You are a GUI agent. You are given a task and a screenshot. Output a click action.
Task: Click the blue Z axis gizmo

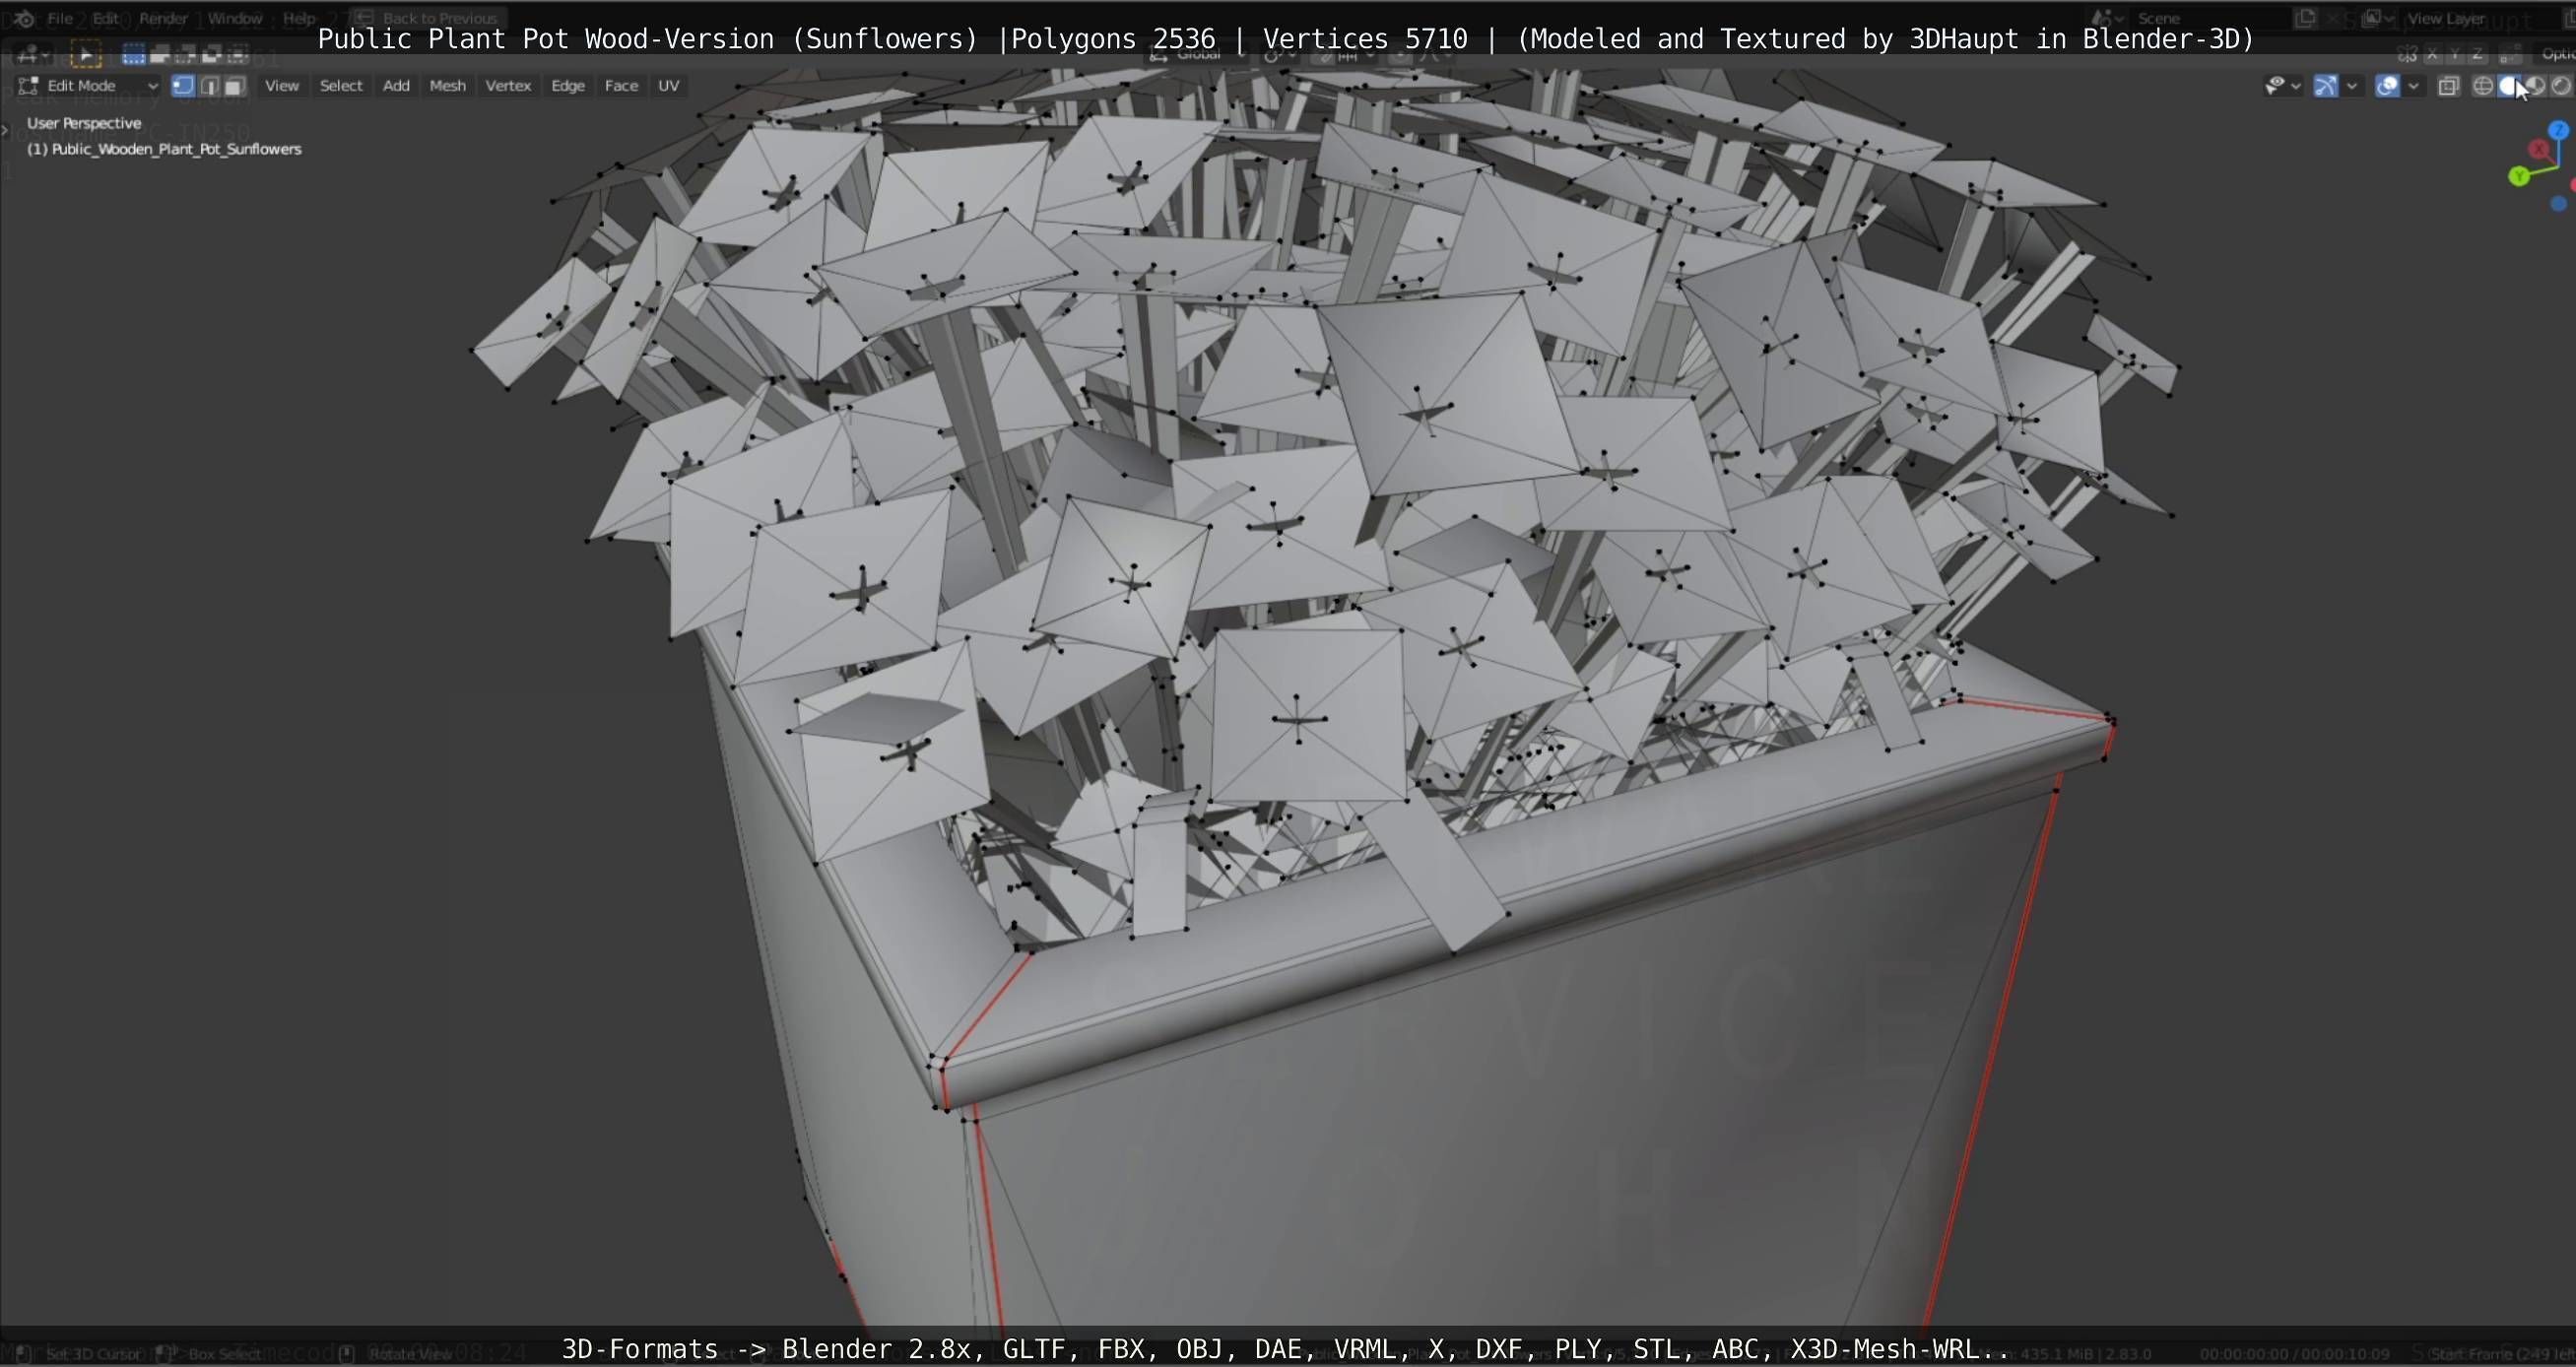(x=2558, y=131)
